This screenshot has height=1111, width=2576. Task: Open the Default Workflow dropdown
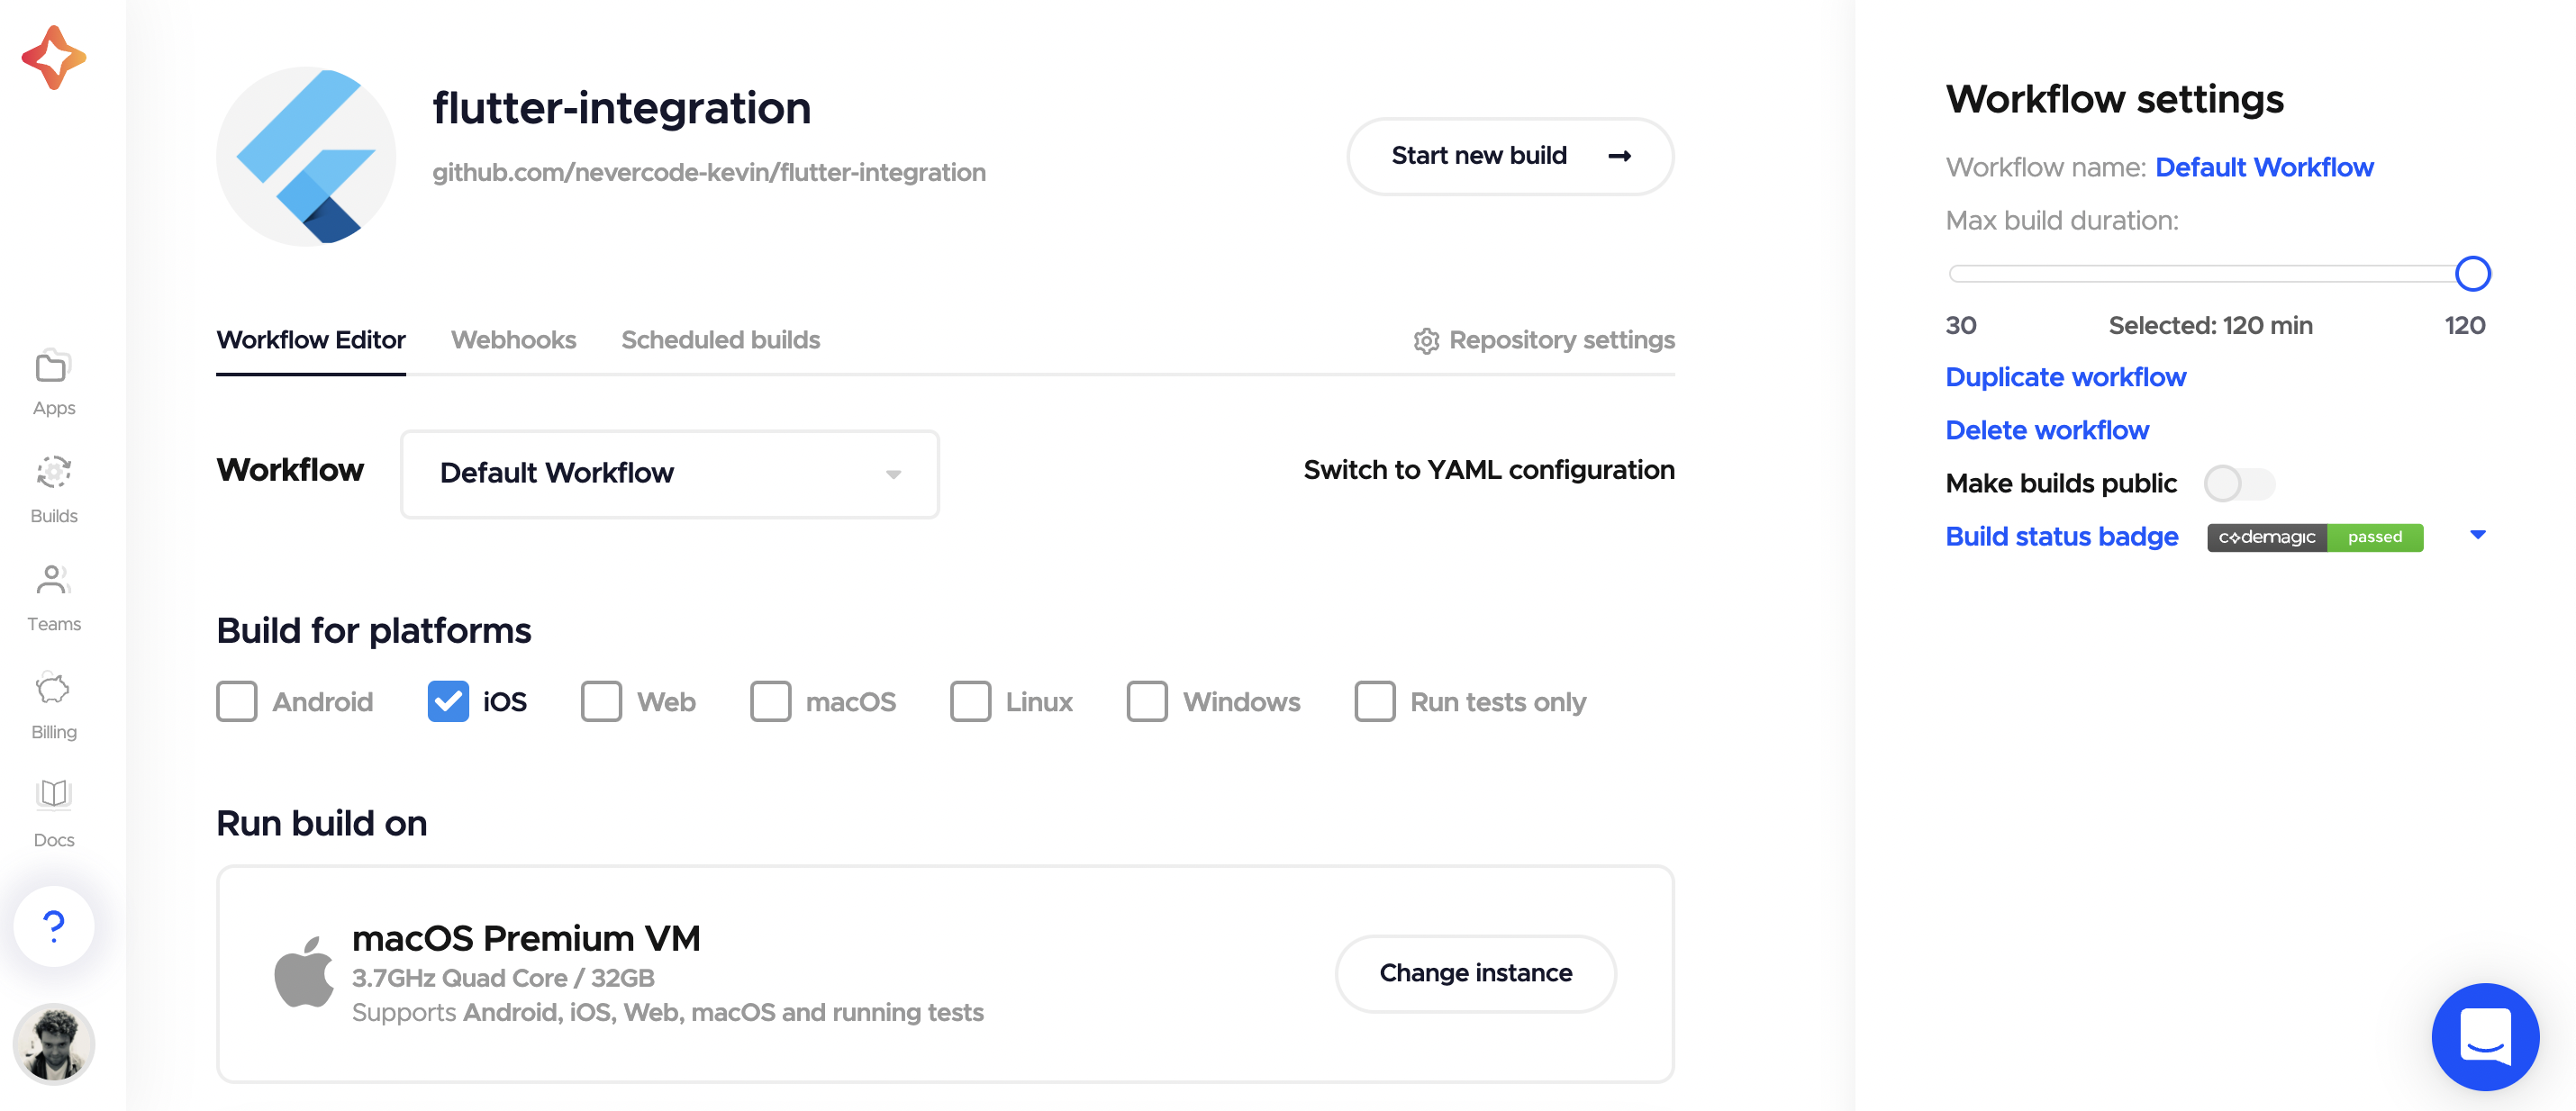click(669, 474)
